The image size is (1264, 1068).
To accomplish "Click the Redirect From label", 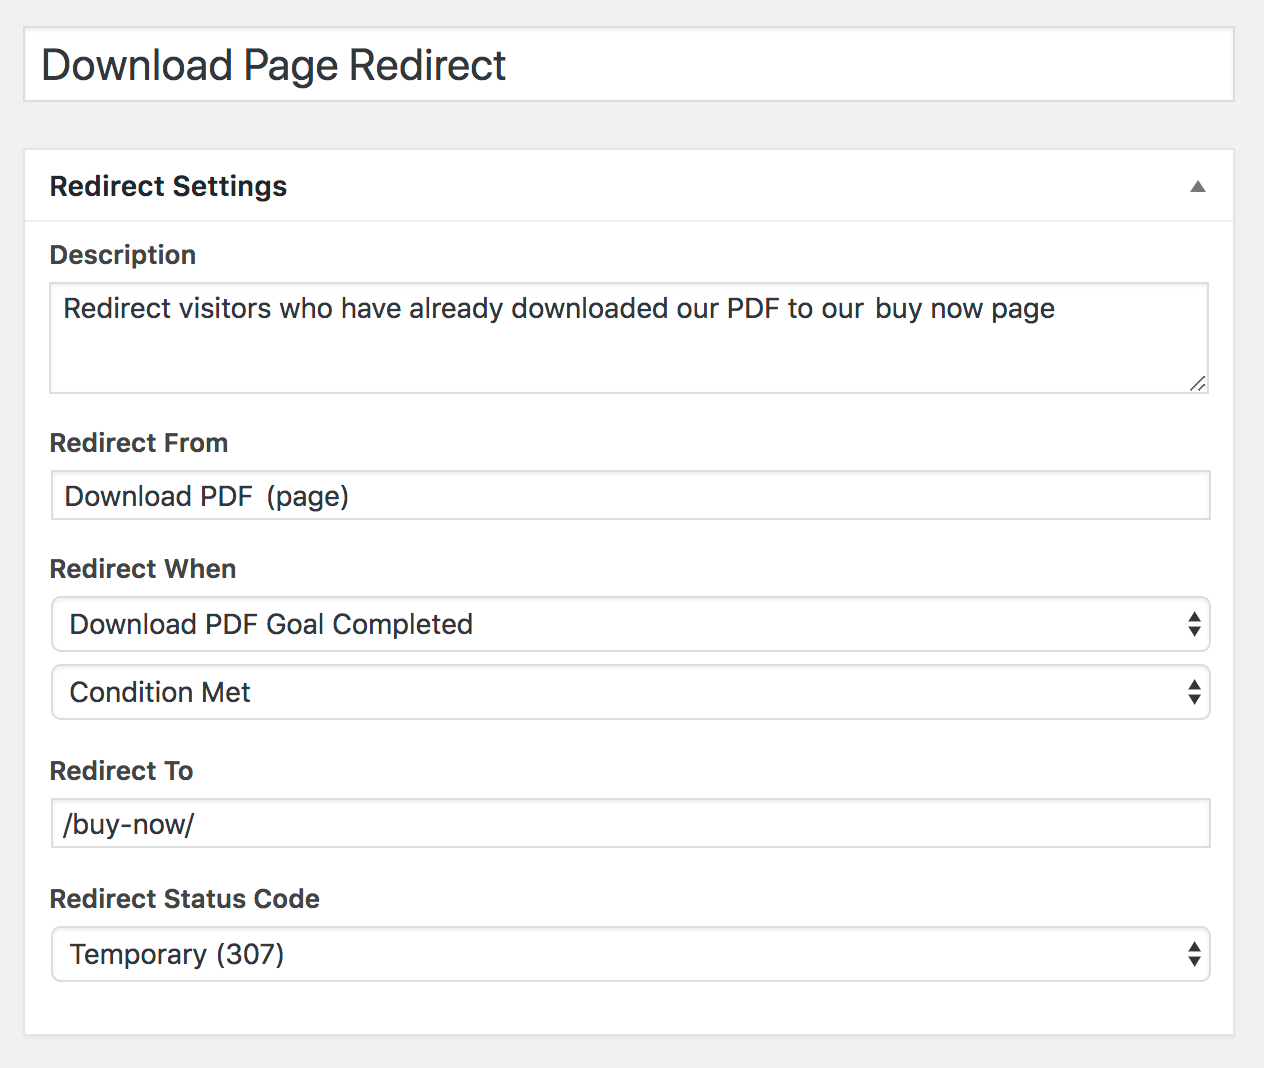I will pyautogui.click(x=139, y=443).
